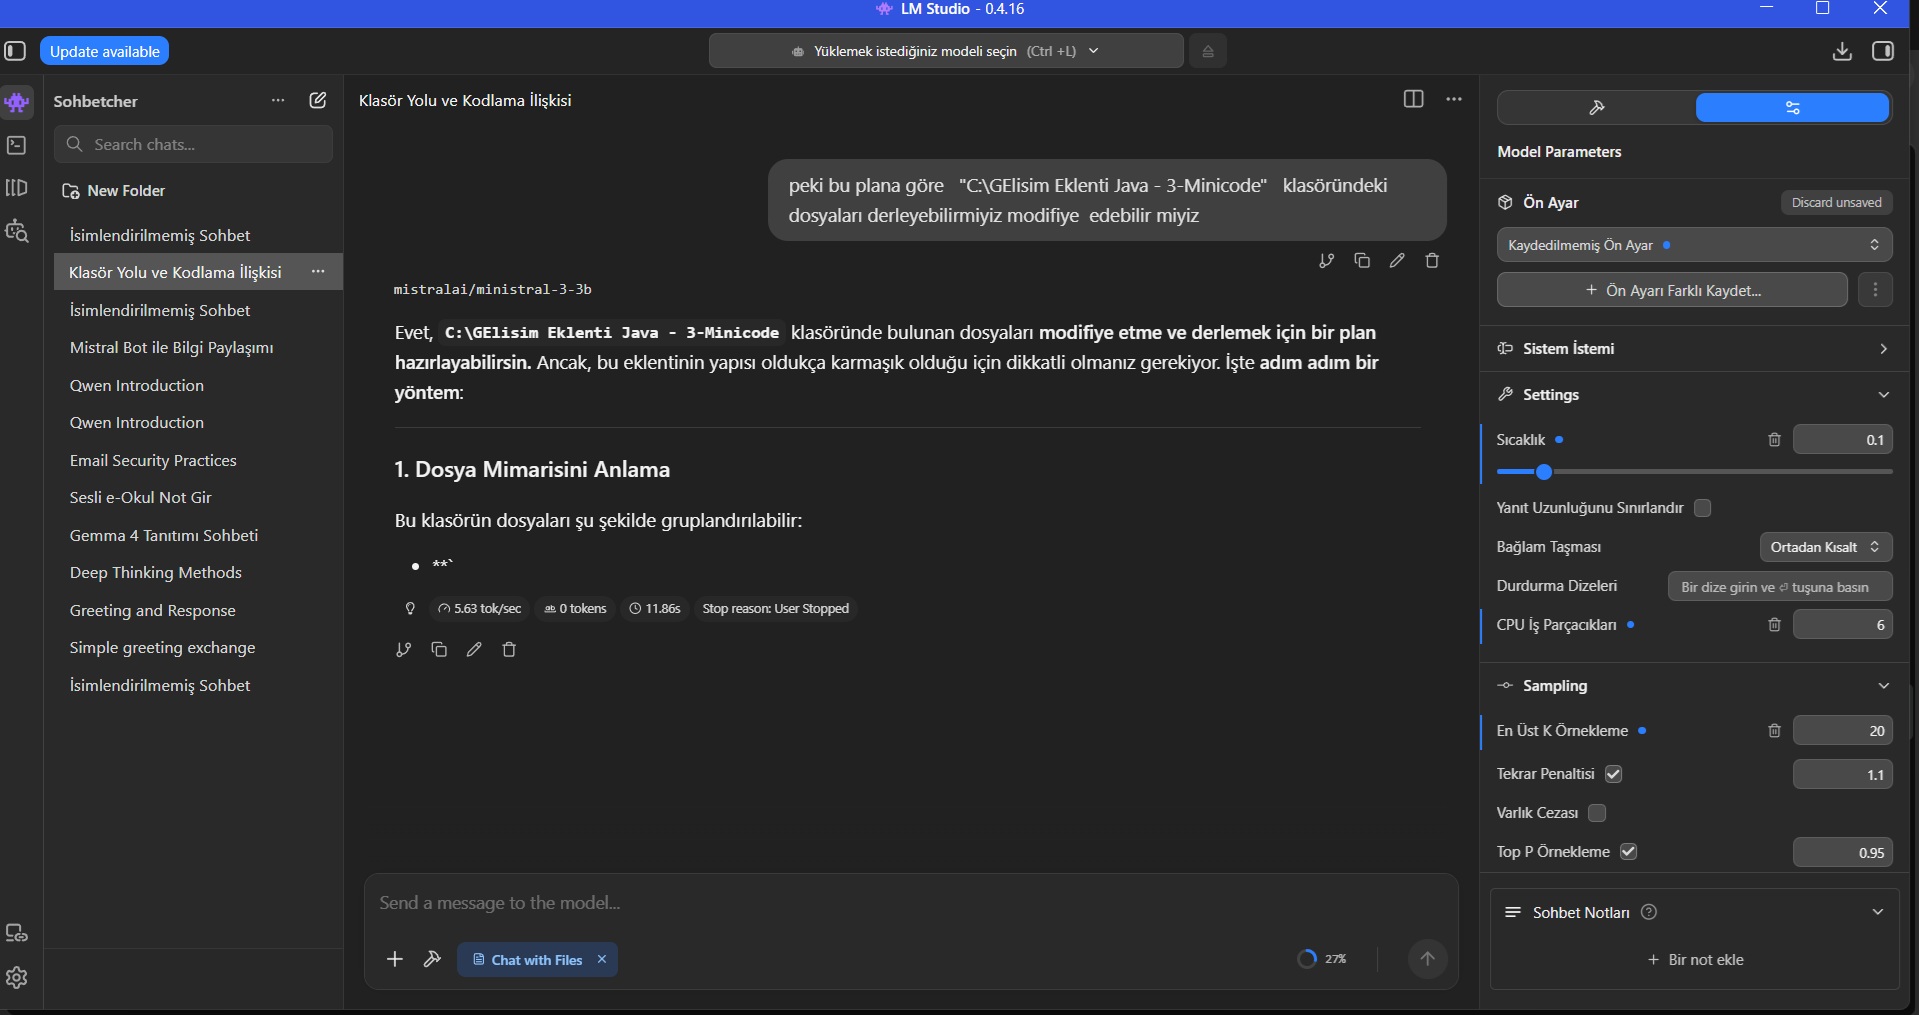Disable Top P Örnekleme checkbox
1919x1015 pixels.
1628,852
